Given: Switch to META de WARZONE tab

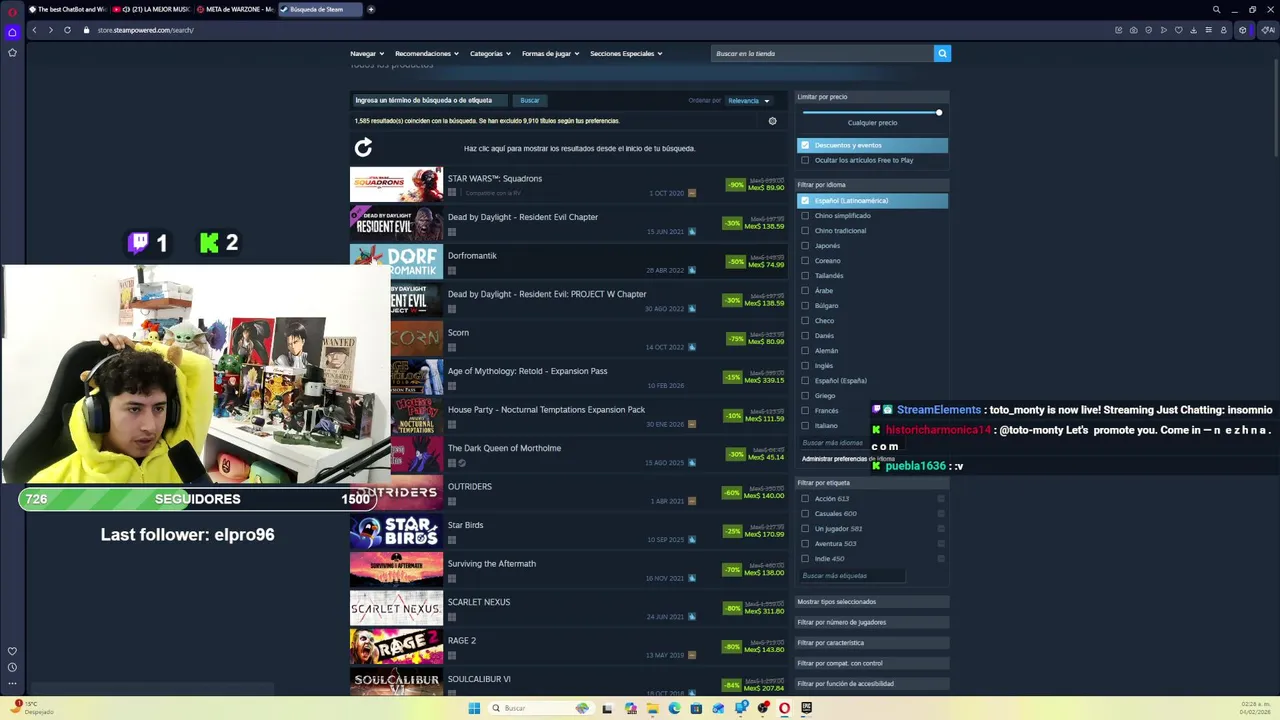Looking at the screenshot, I should click(x=235, y=9).
